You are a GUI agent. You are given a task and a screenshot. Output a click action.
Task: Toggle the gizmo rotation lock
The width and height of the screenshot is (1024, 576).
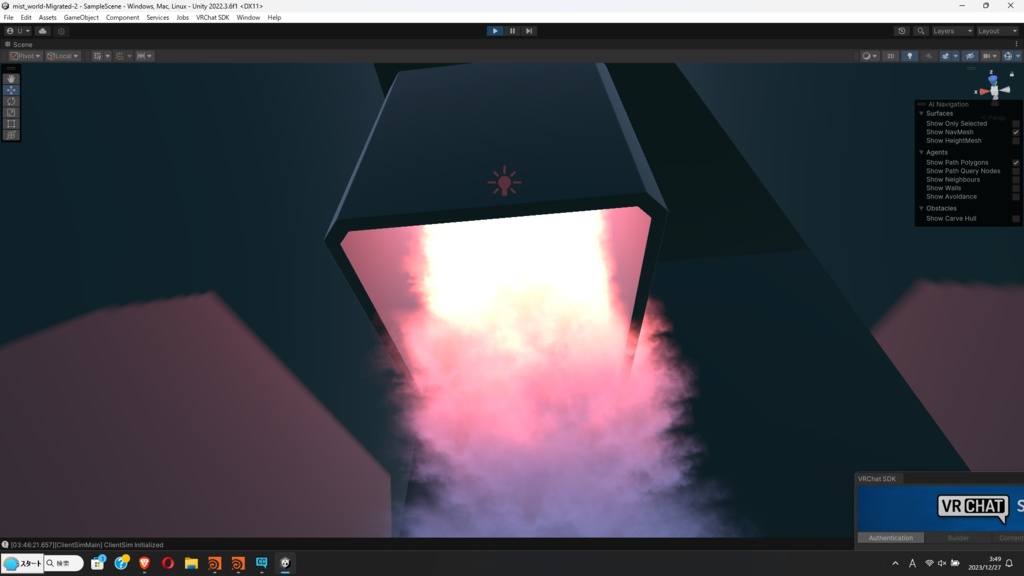(1012, 74)
